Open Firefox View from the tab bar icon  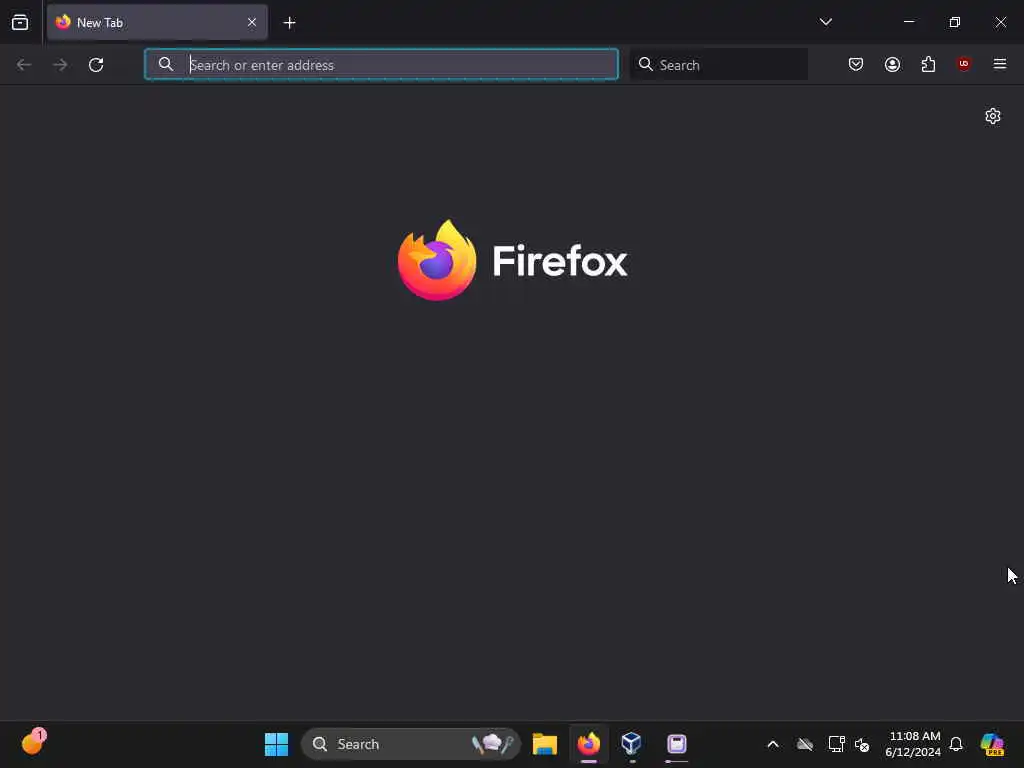pos(20,22)
